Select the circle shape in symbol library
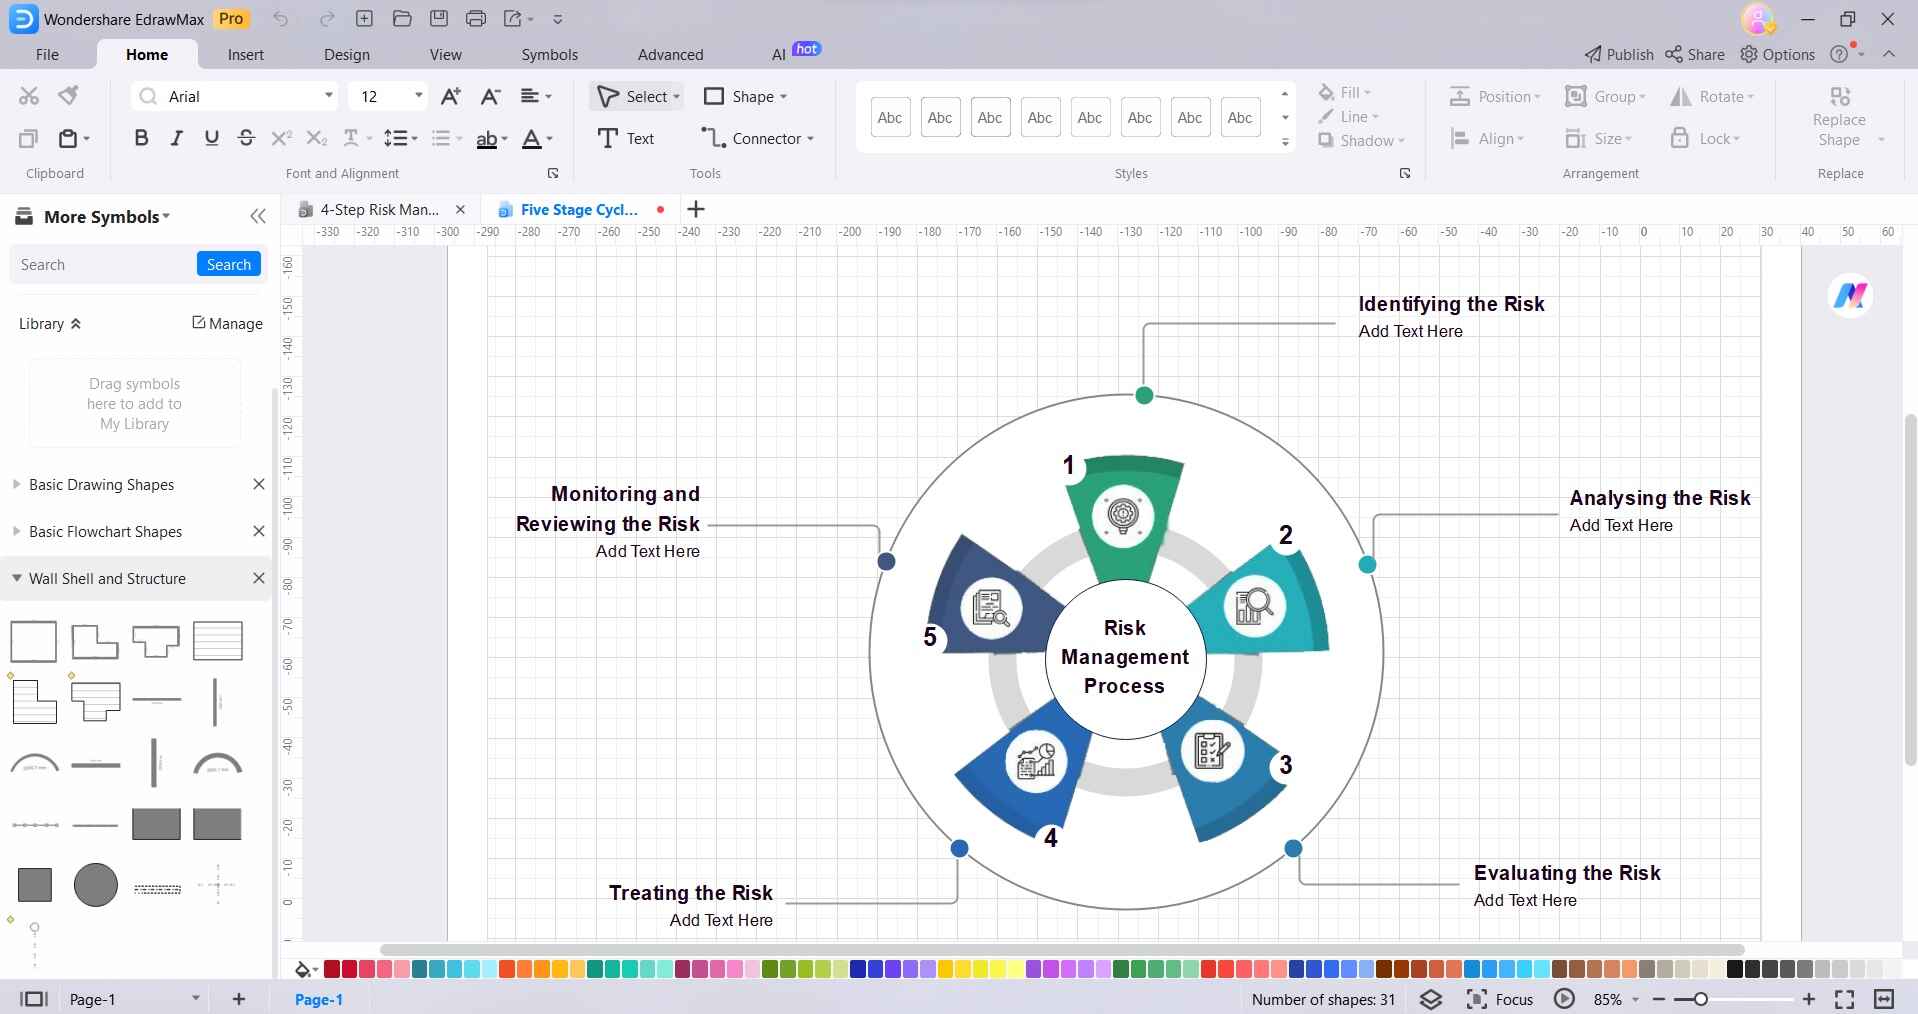 point(96,885)
